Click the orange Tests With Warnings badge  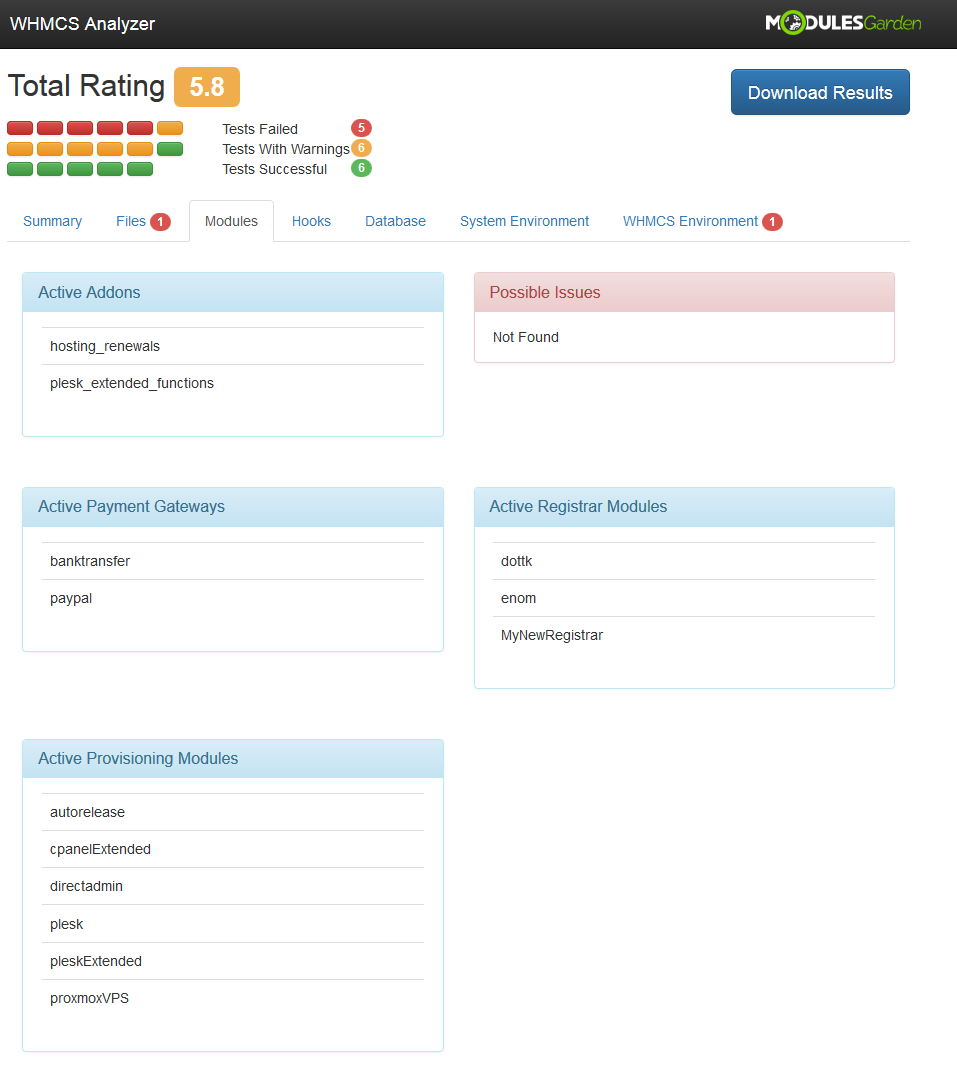[361, 148]
